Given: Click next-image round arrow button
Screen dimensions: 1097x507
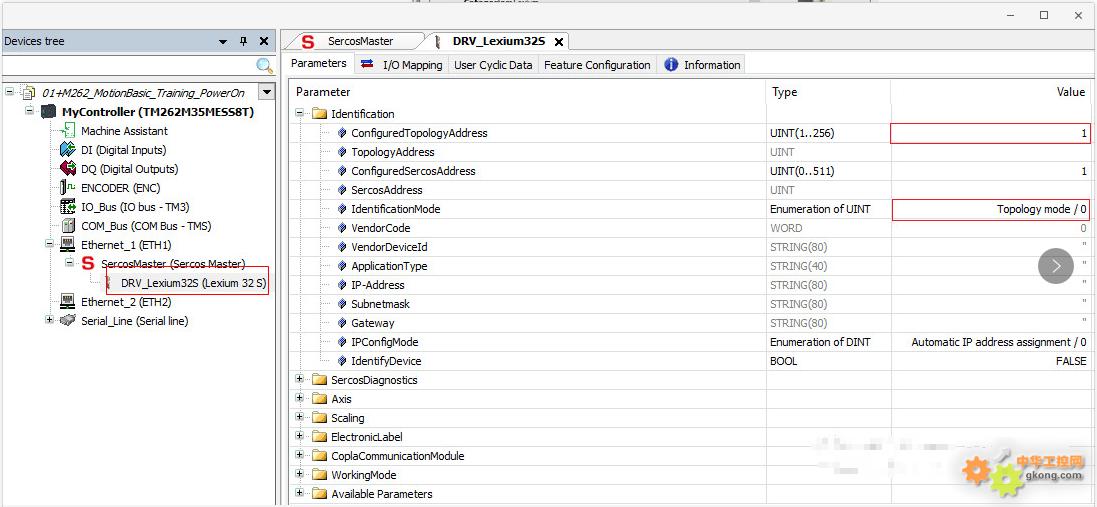Looking at the screenshot, I should click(1056, 266).
